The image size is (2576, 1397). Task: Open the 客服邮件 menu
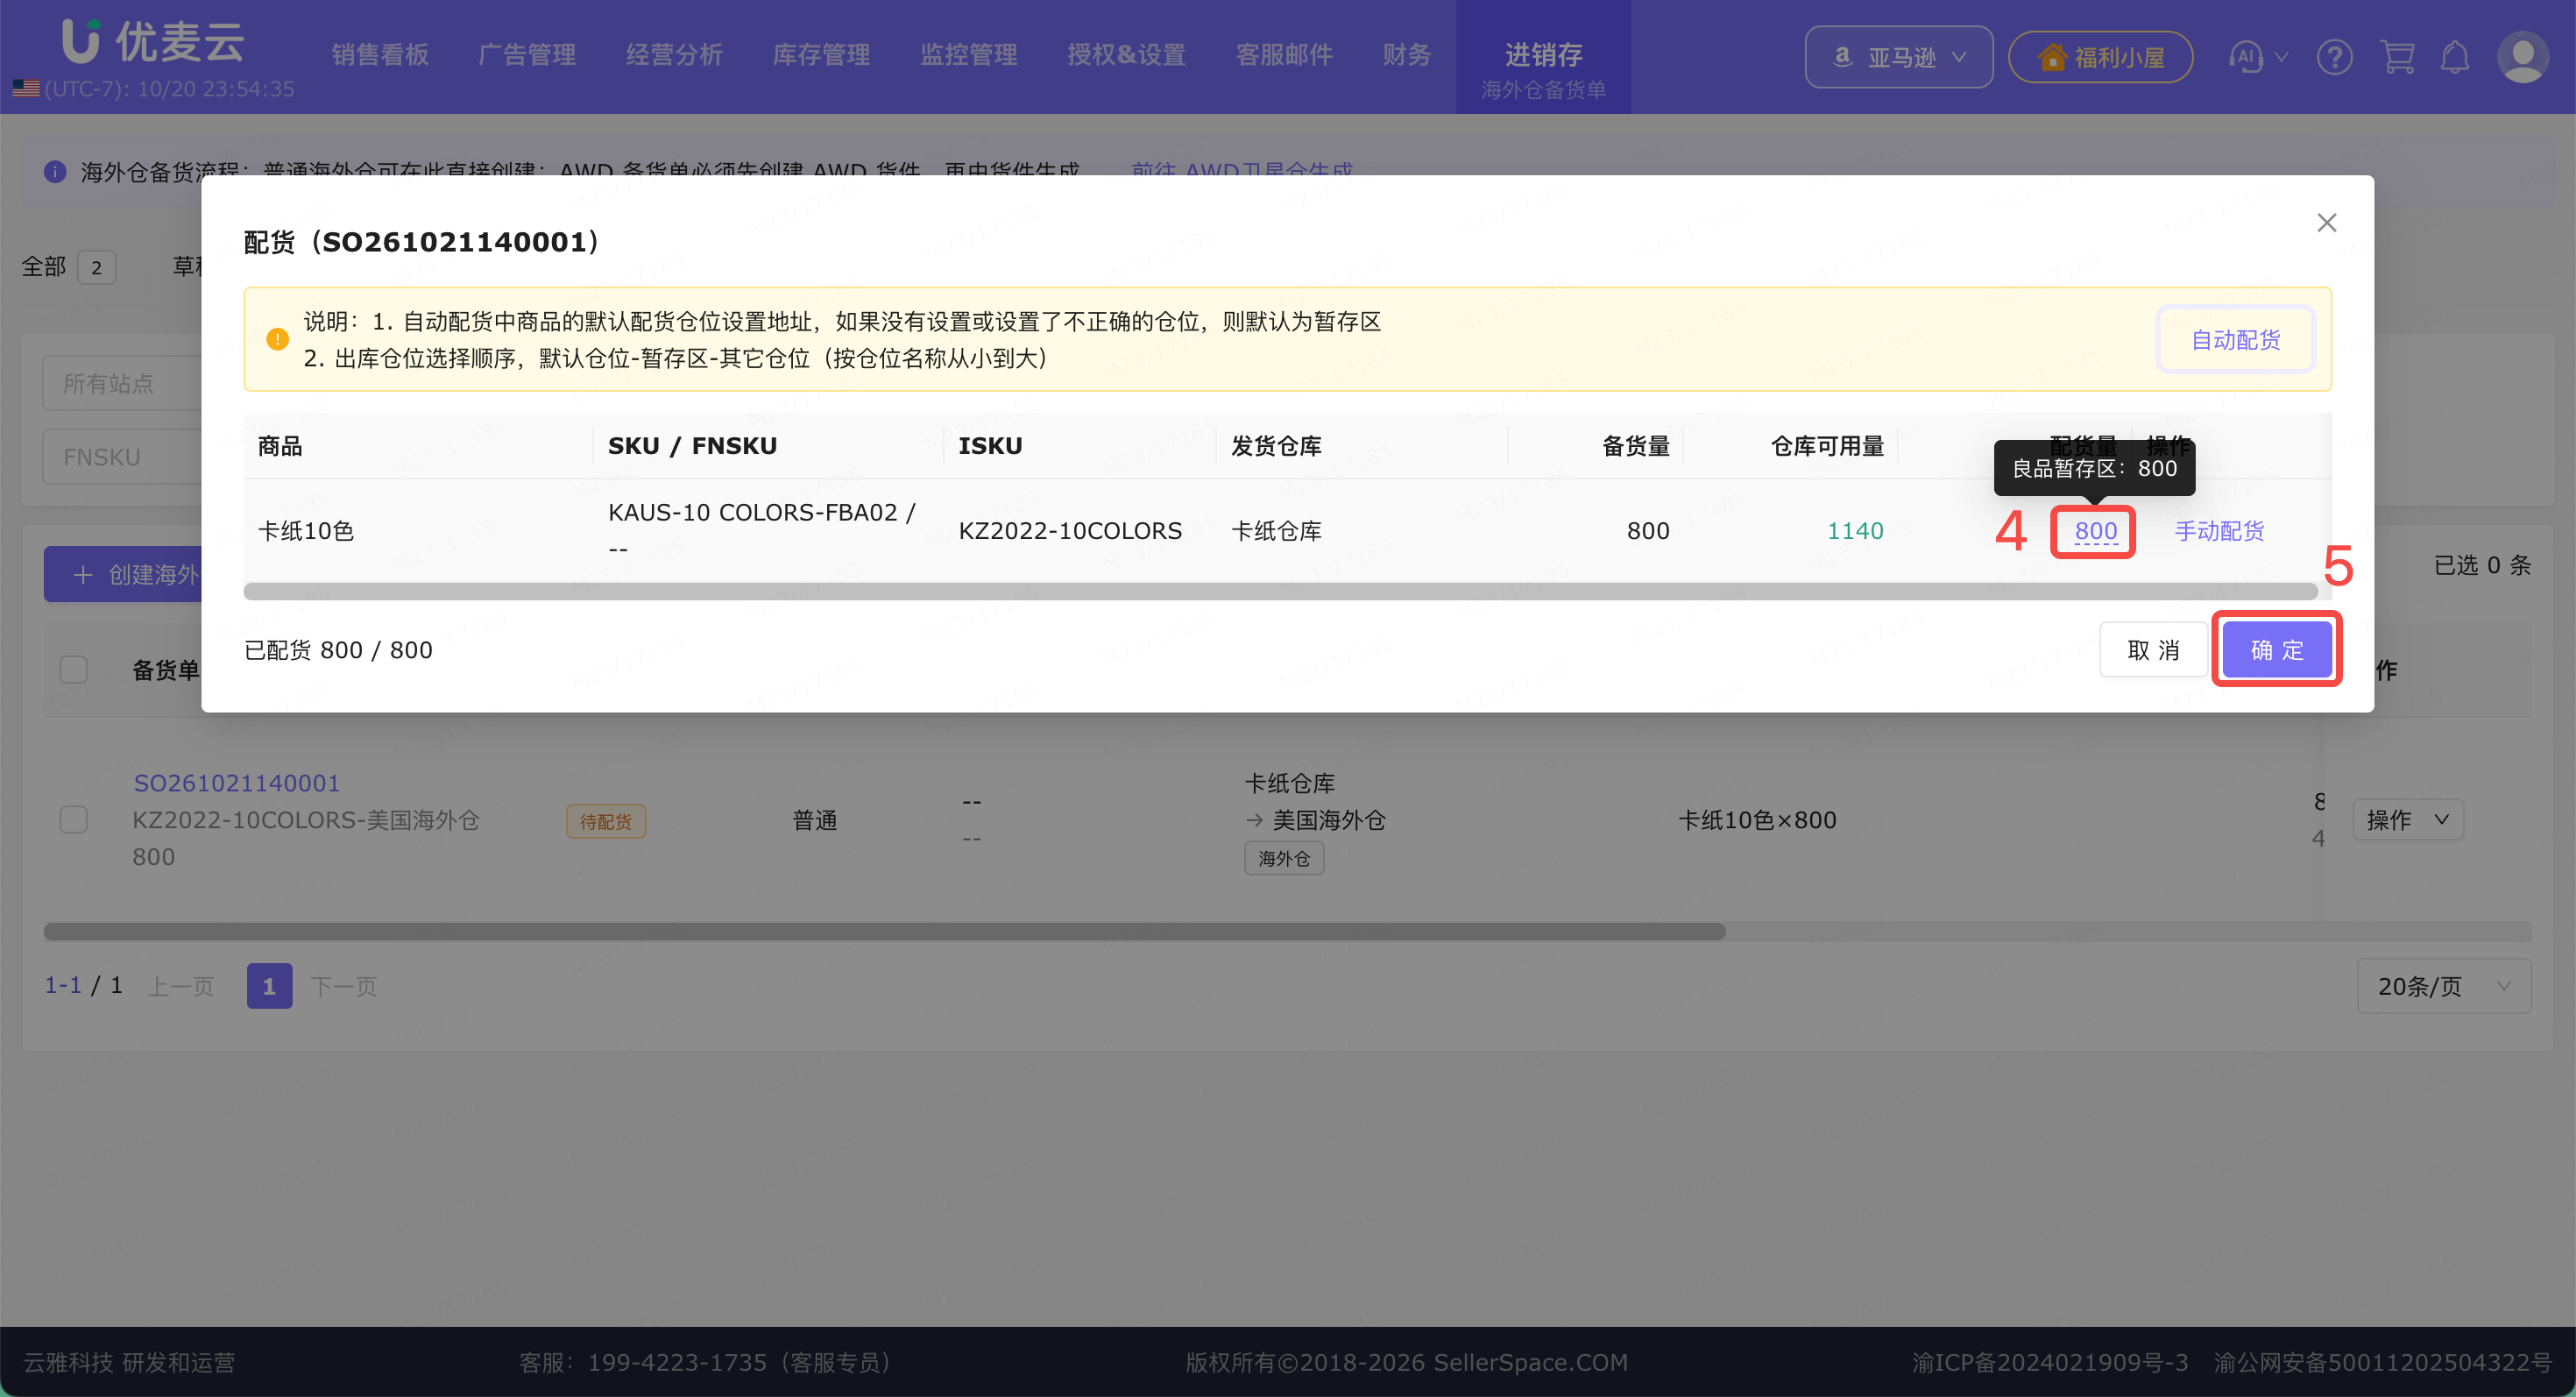coord(1284,55)
